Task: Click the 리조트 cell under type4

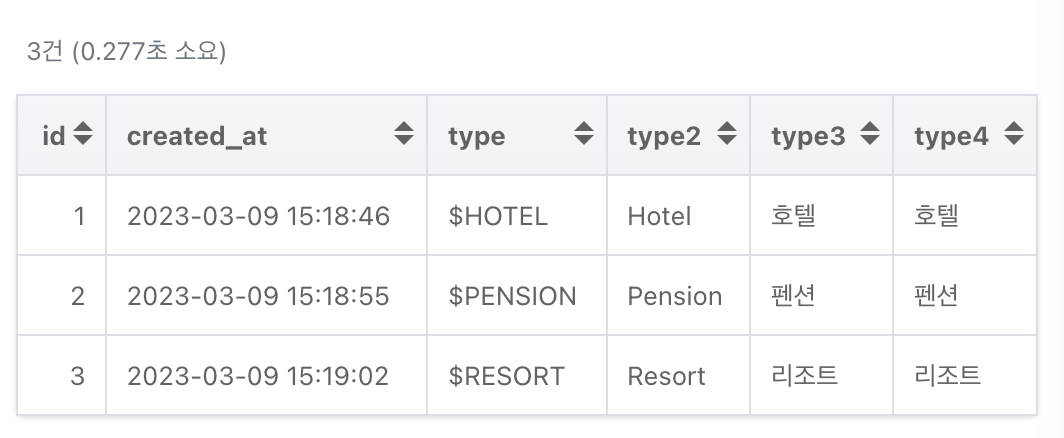Action: 947,376
